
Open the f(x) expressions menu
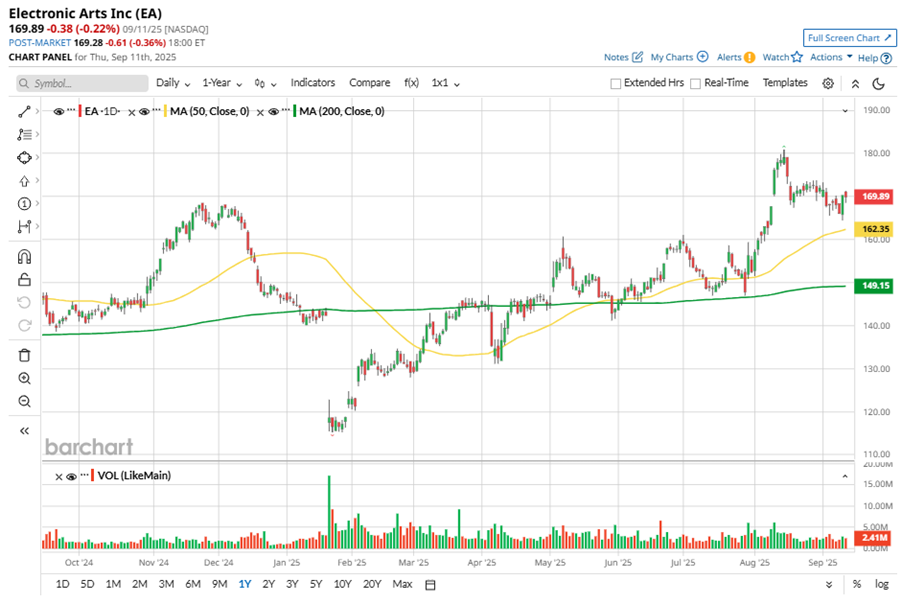click(411, 83)
